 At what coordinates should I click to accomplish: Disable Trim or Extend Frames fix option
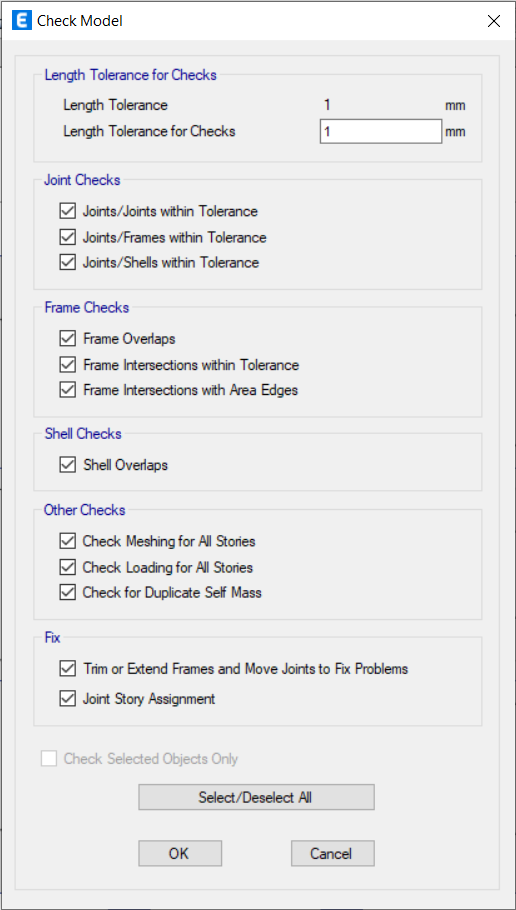coord(67,669)
